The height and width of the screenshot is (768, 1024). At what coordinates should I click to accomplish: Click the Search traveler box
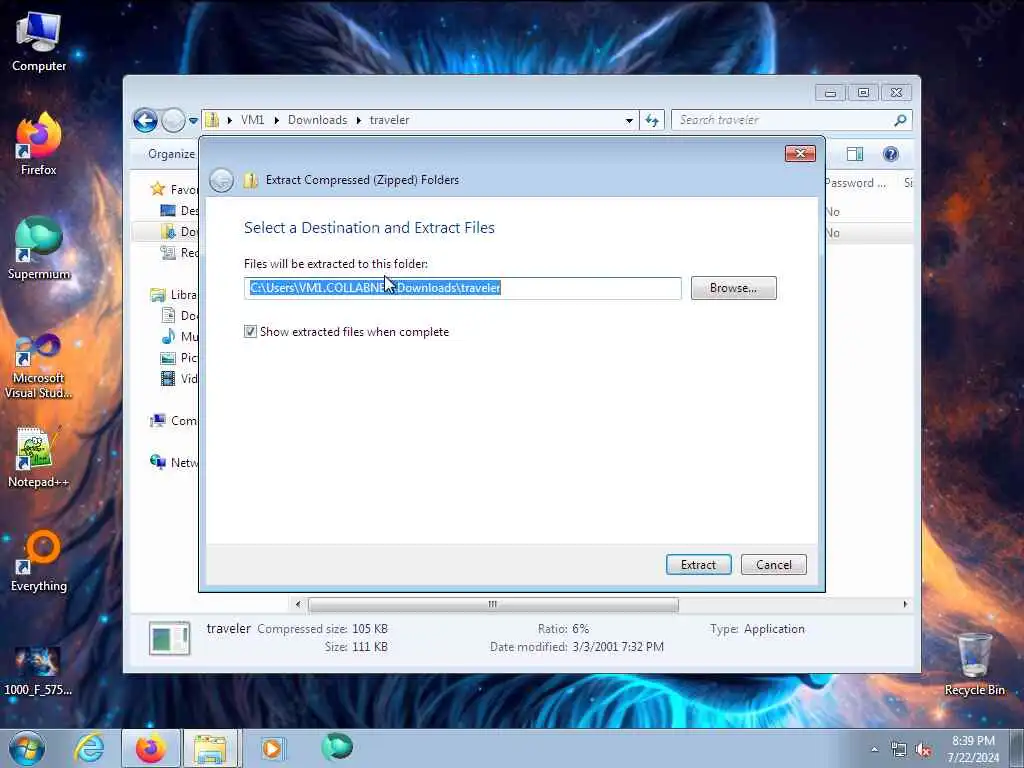[x=784, y=120]
